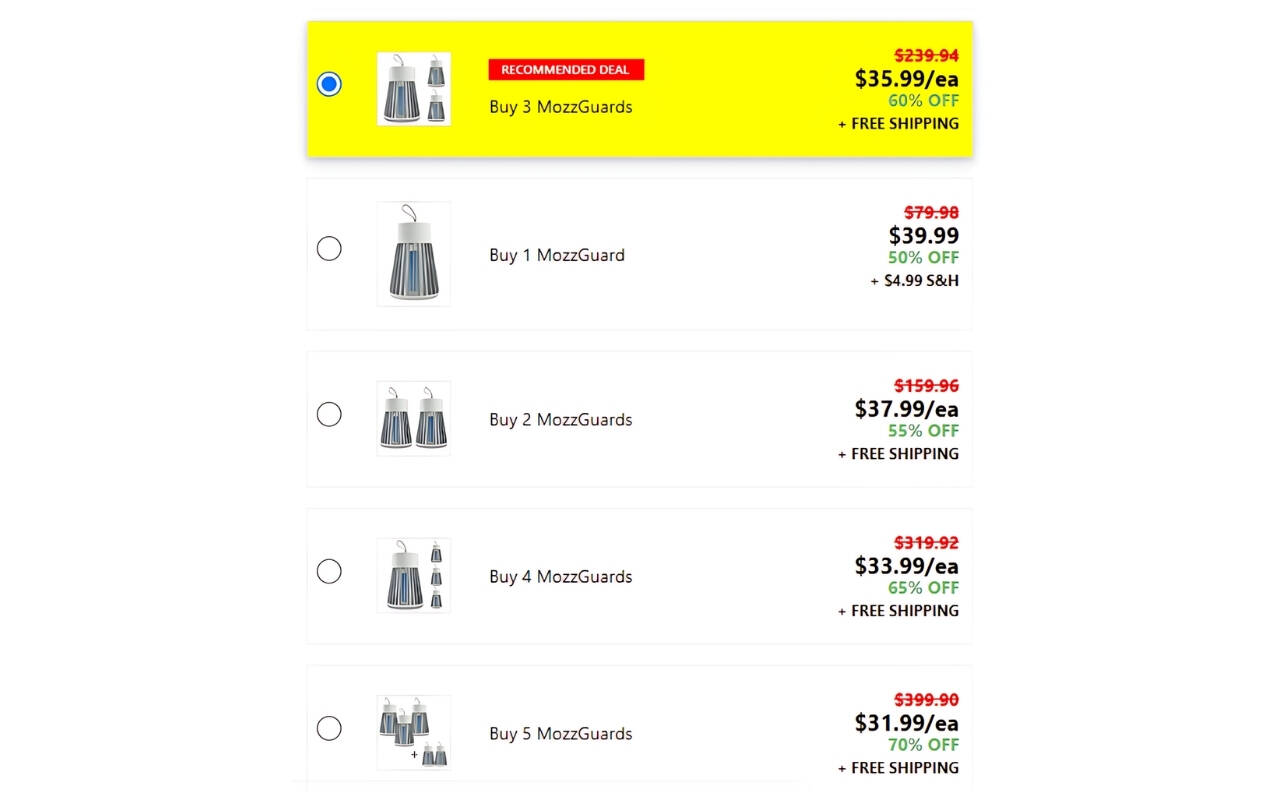This screenshot has width=1280, height=800.
Task: Click the five-lamp product thumbnail
Action: pos(414,732)
